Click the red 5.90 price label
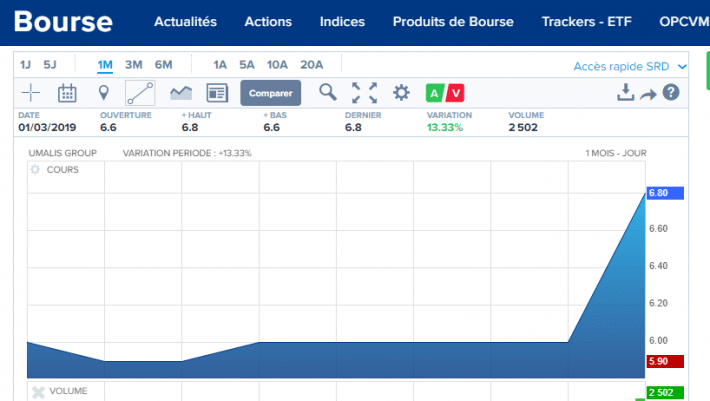The width and height of the screenshot is (710, 401). click(665, 361)
